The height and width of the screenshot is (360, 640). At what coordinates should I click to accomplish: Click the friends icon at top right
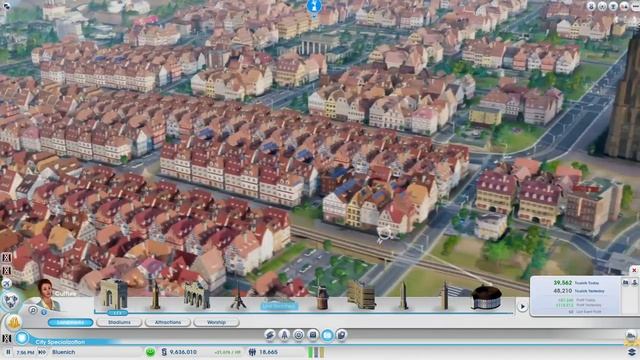pyautogui.click(x=624, y=6)
